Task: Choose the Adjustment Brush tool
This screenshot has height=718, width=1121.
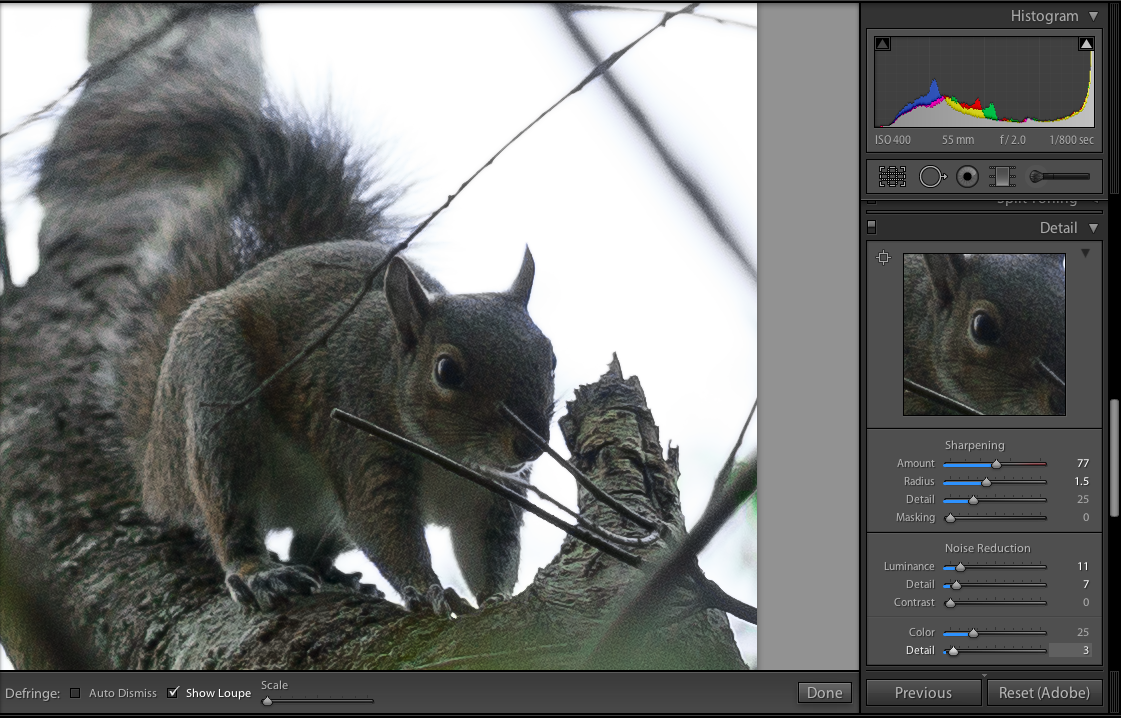Action: [x=1059, y=177]
